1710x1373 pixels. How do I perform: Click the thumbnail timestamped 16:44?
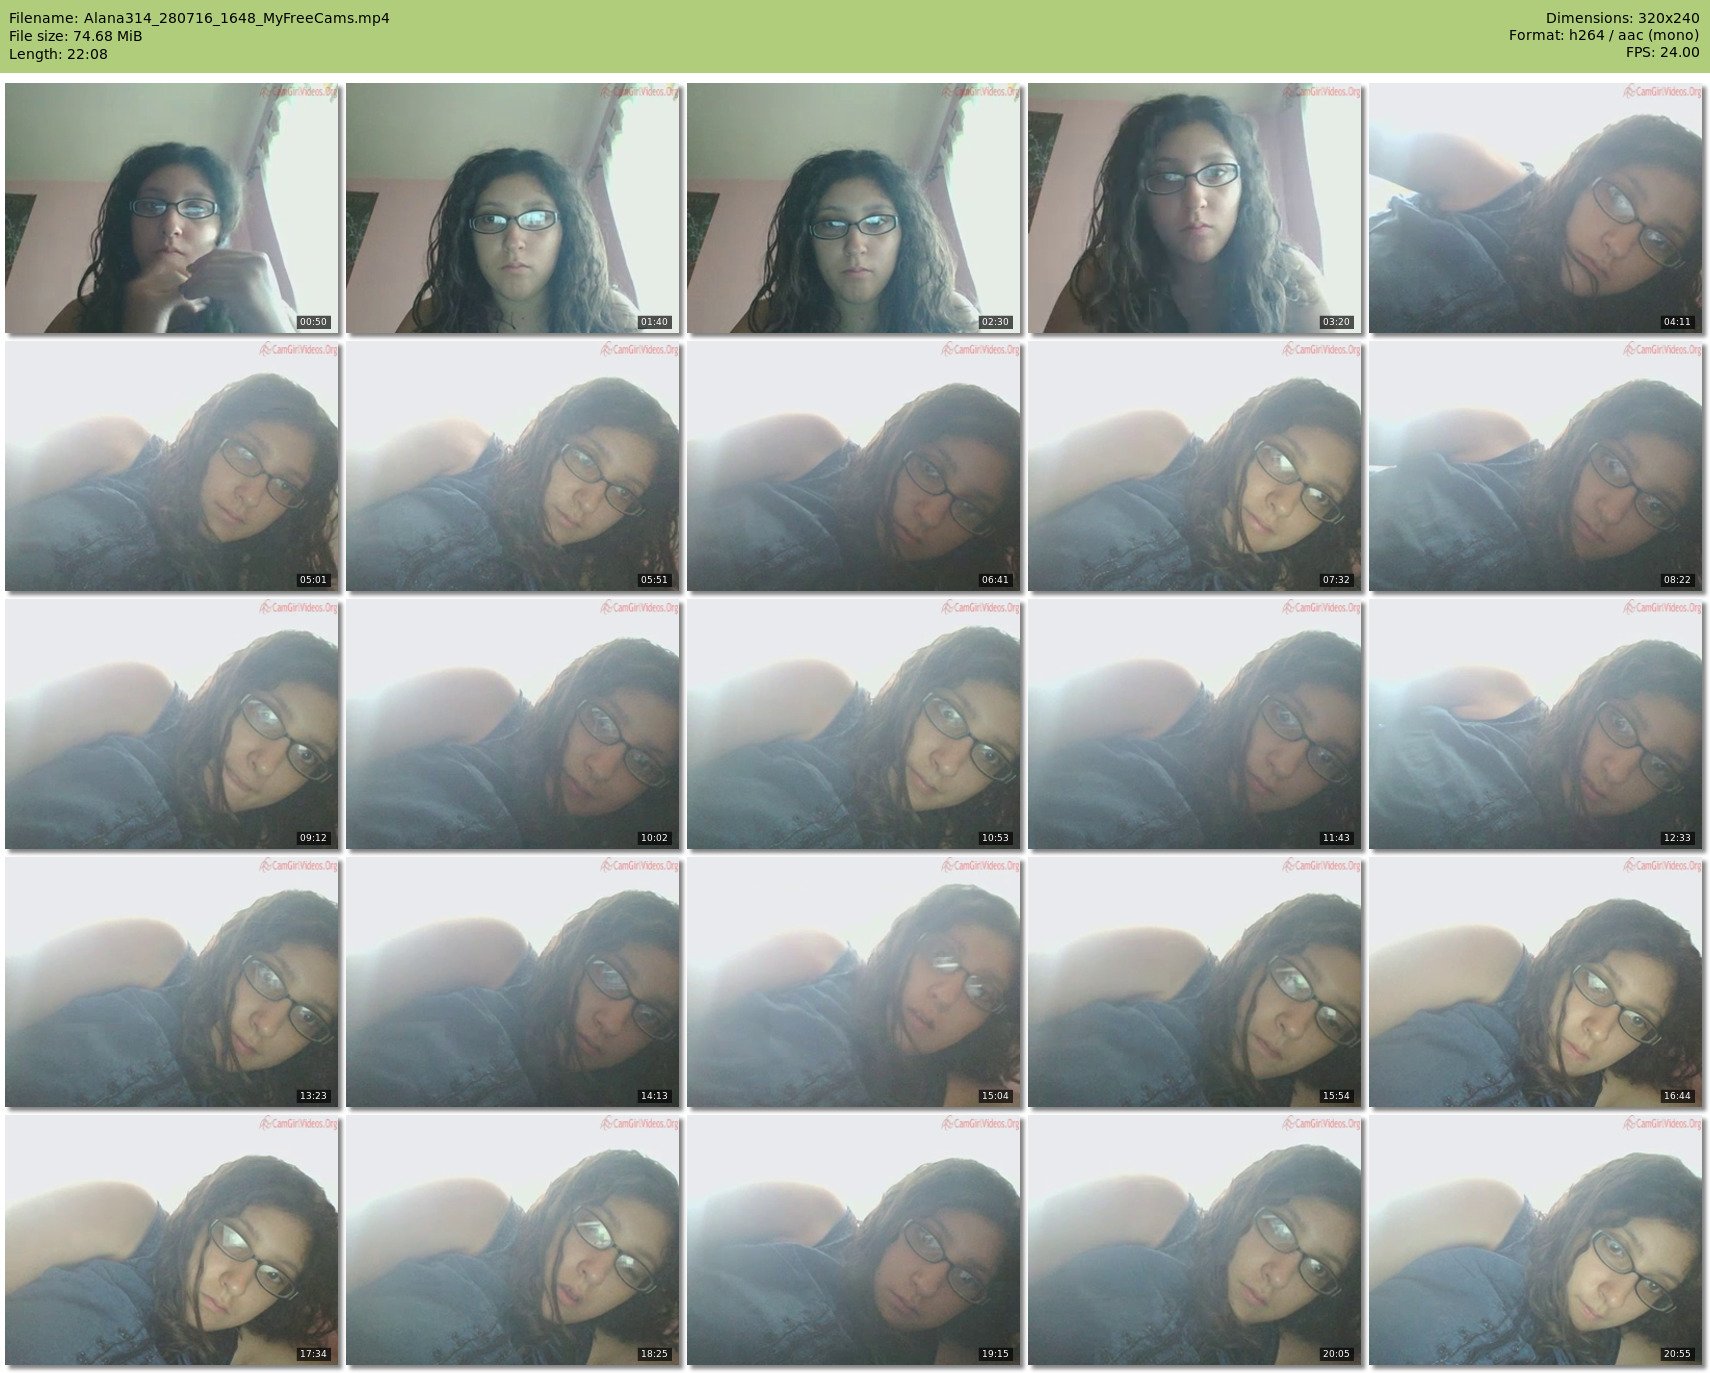(x=1535, y=982)
